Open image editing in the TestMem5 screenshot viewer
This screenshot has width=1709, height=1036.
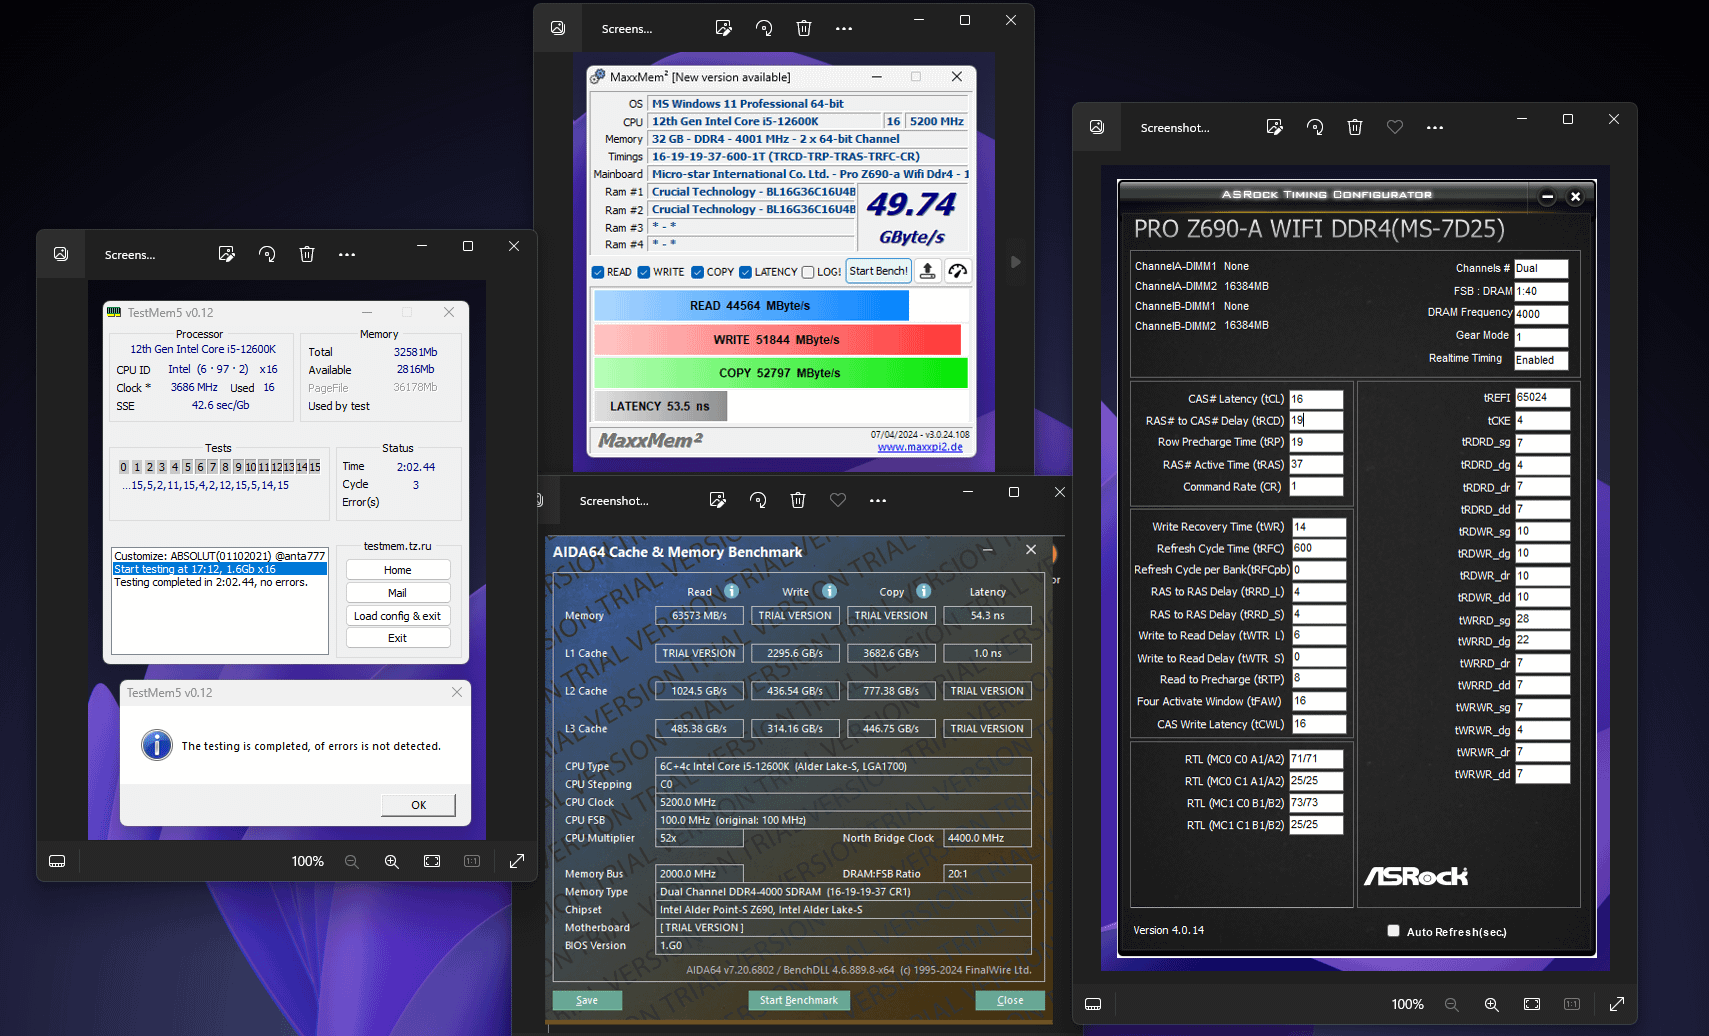227,254
